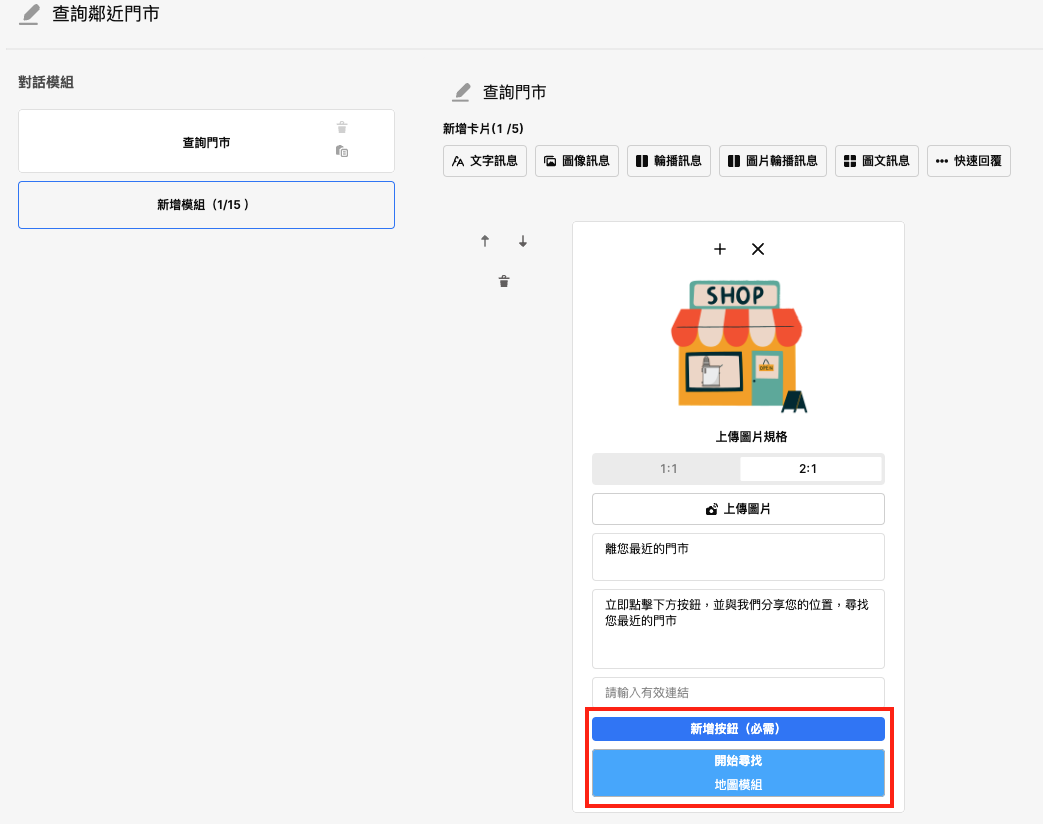Screen dimensions: 1043x824
Task: Add a 文字訊息 text message card
Action: coord(485,161)
